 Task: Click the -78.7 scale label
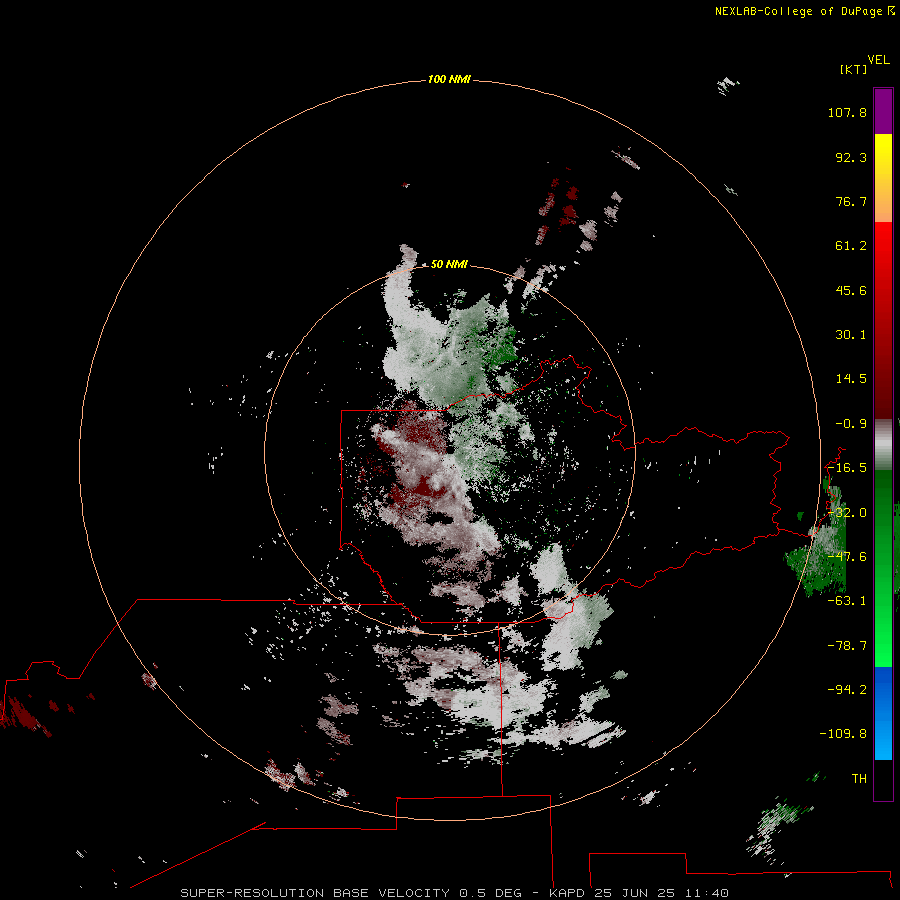click(847, 646)
